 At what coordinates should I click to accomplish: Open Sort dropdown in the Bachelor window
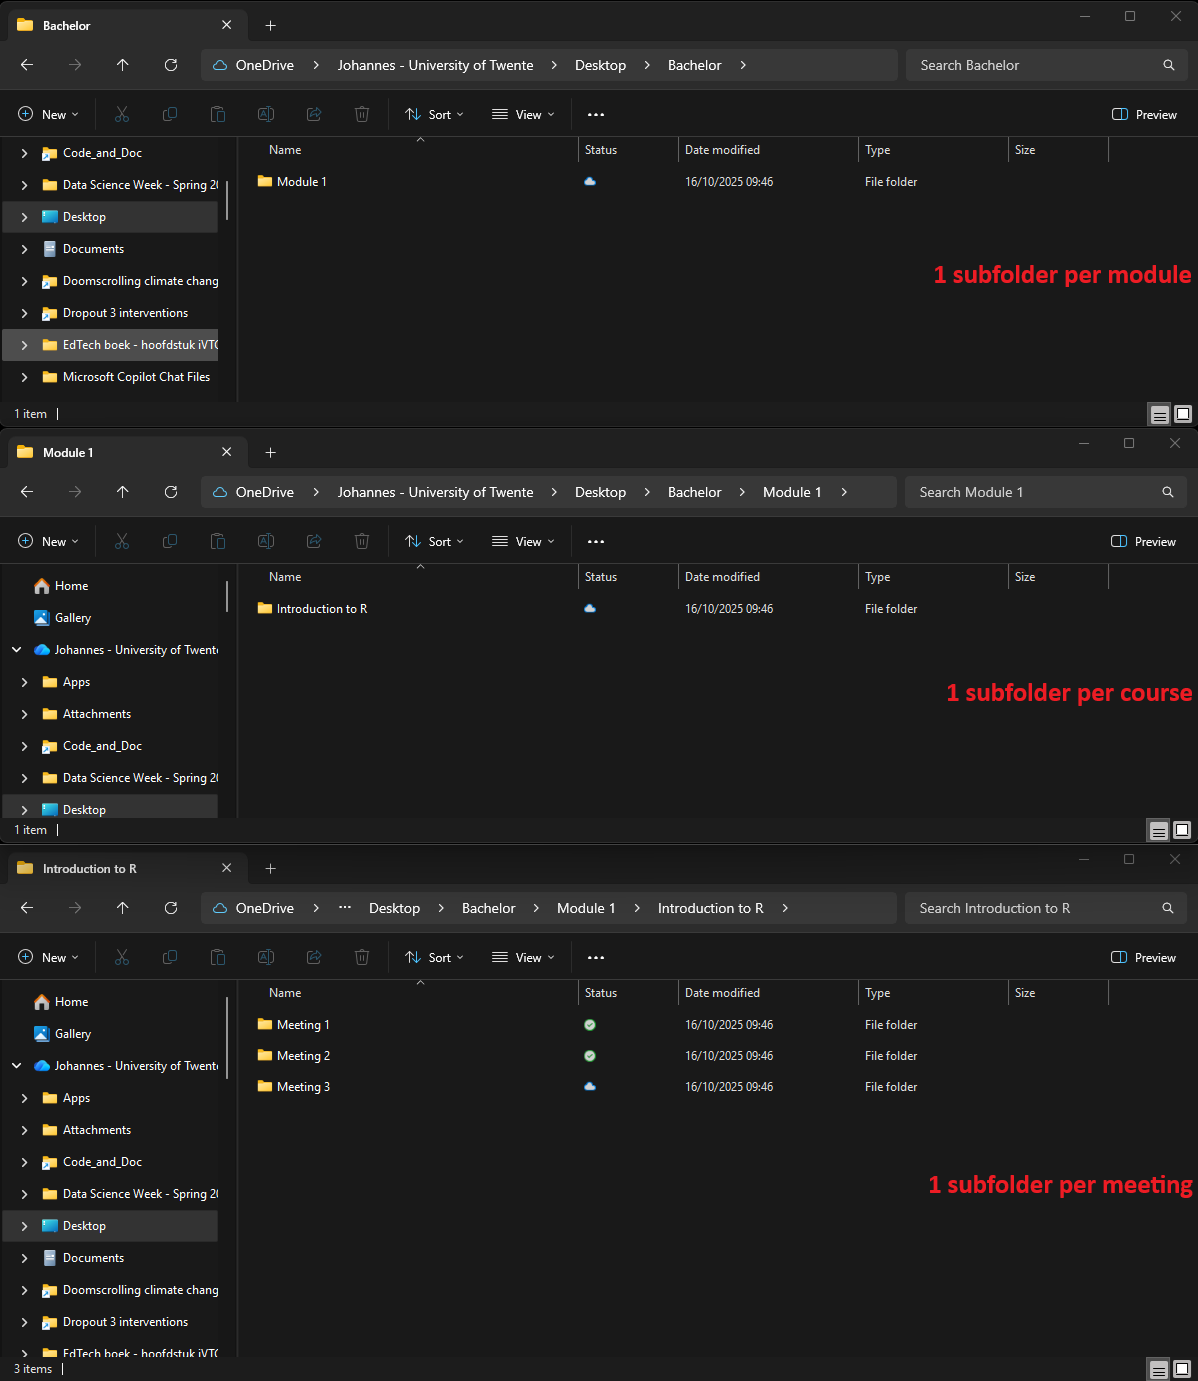click(435, 115)
